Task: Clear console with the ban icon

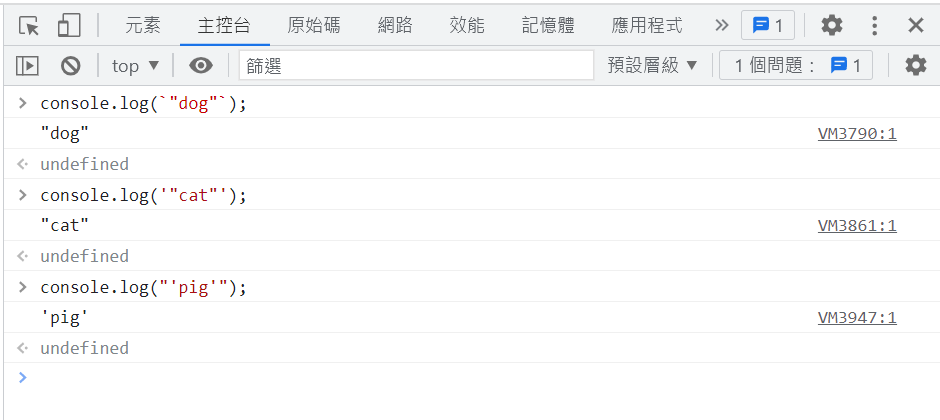Action: coord(71,65)
